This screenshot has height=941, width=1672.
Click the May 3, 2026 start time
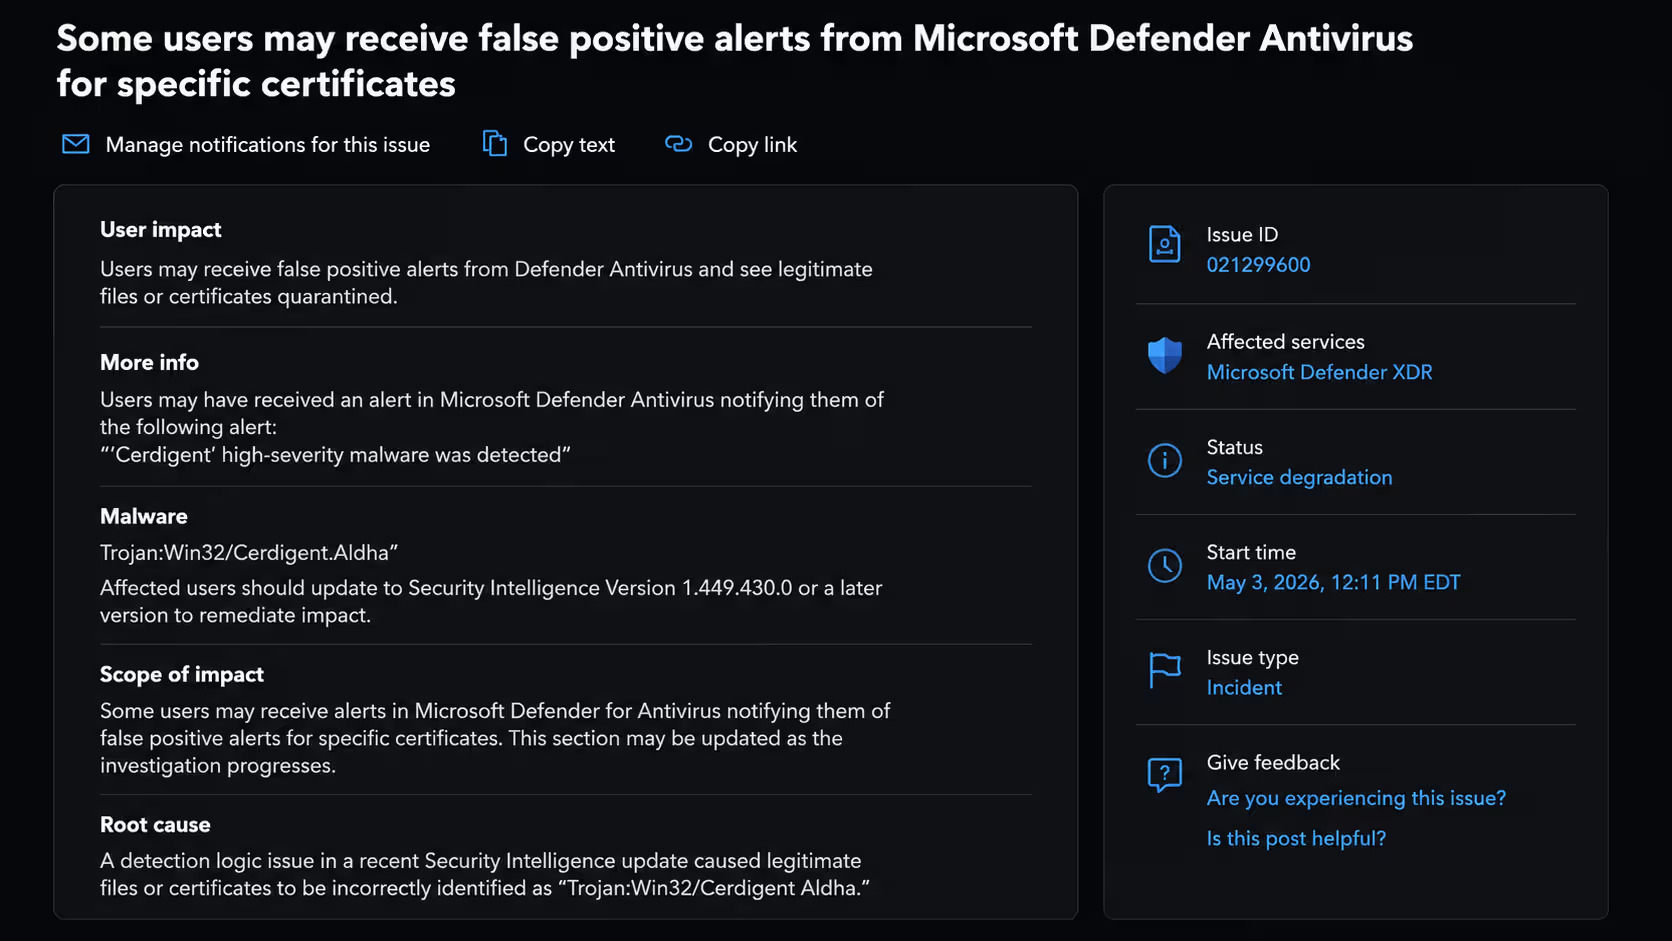tap(1333, 583)
